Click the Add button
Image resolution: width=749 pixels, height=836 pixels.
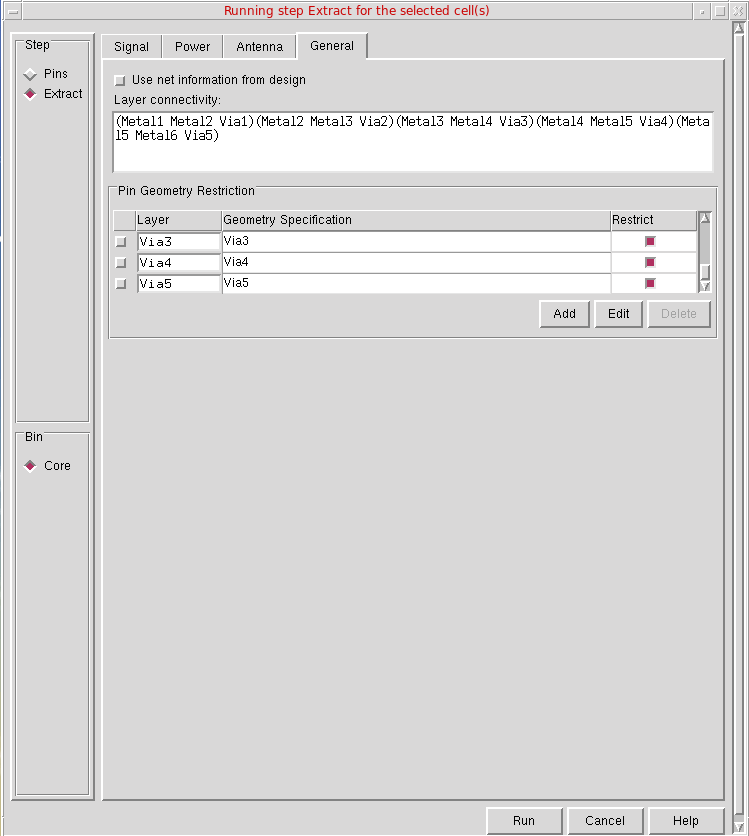pos(565,314)
